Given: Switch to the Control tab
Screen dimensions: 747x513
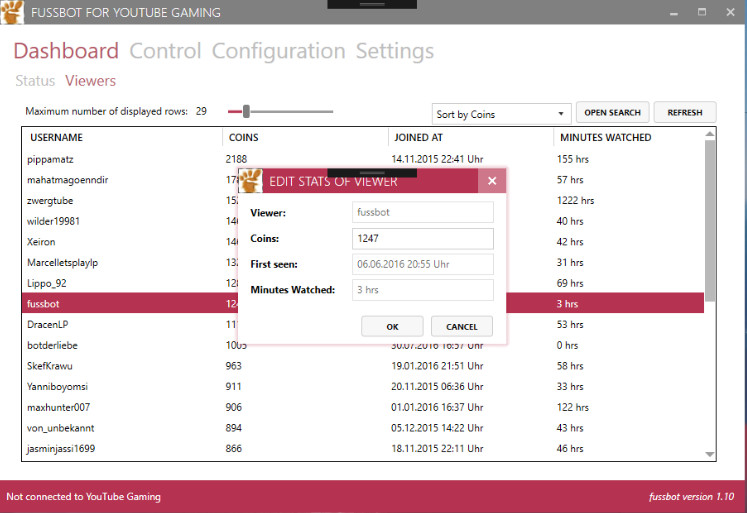Looking at the screenshot, I should pyautogui.click(x=165, y=51).
